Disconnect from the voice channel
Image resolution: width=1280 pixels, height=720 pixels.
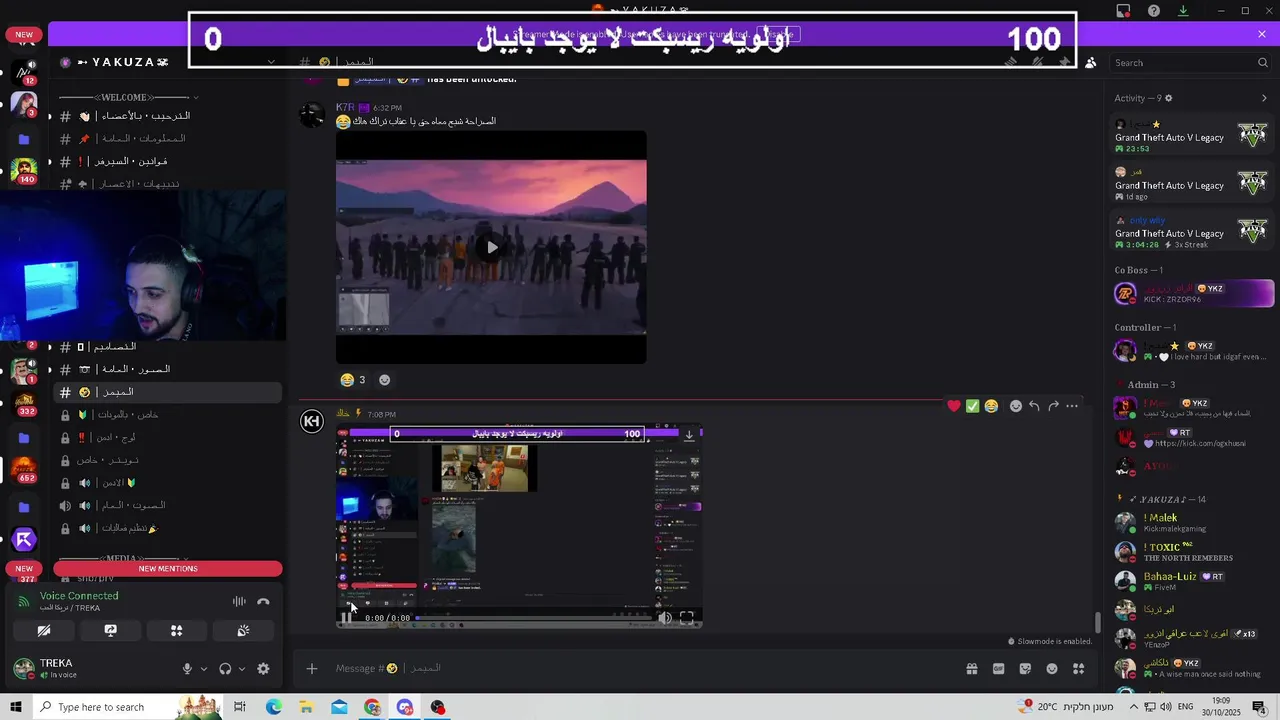tap(263, 602)
